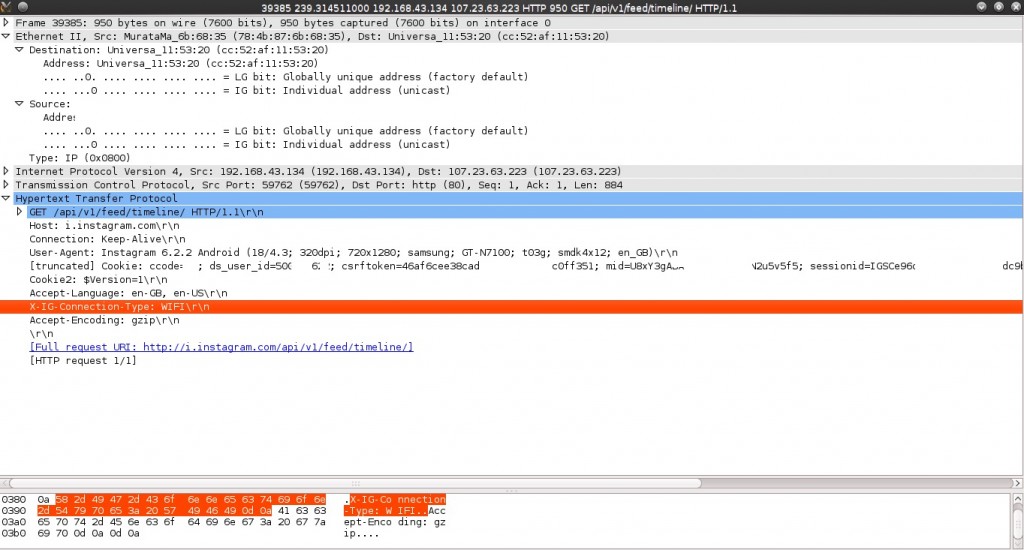Select Destination IG bit unicast line
This screenshot has width=1024, height=550.
click(x=247, y=91)
